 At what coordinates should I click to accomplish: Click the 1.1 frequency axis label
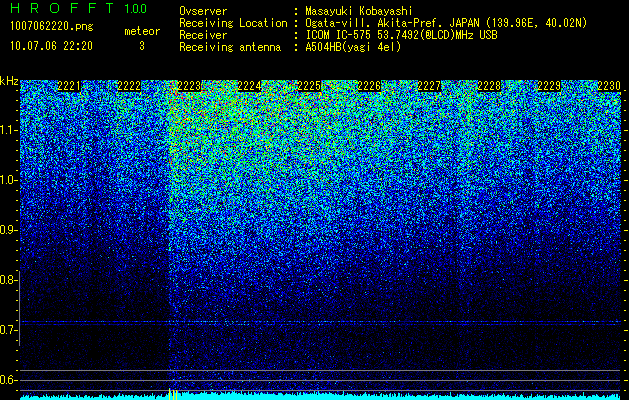click(9, 131)
